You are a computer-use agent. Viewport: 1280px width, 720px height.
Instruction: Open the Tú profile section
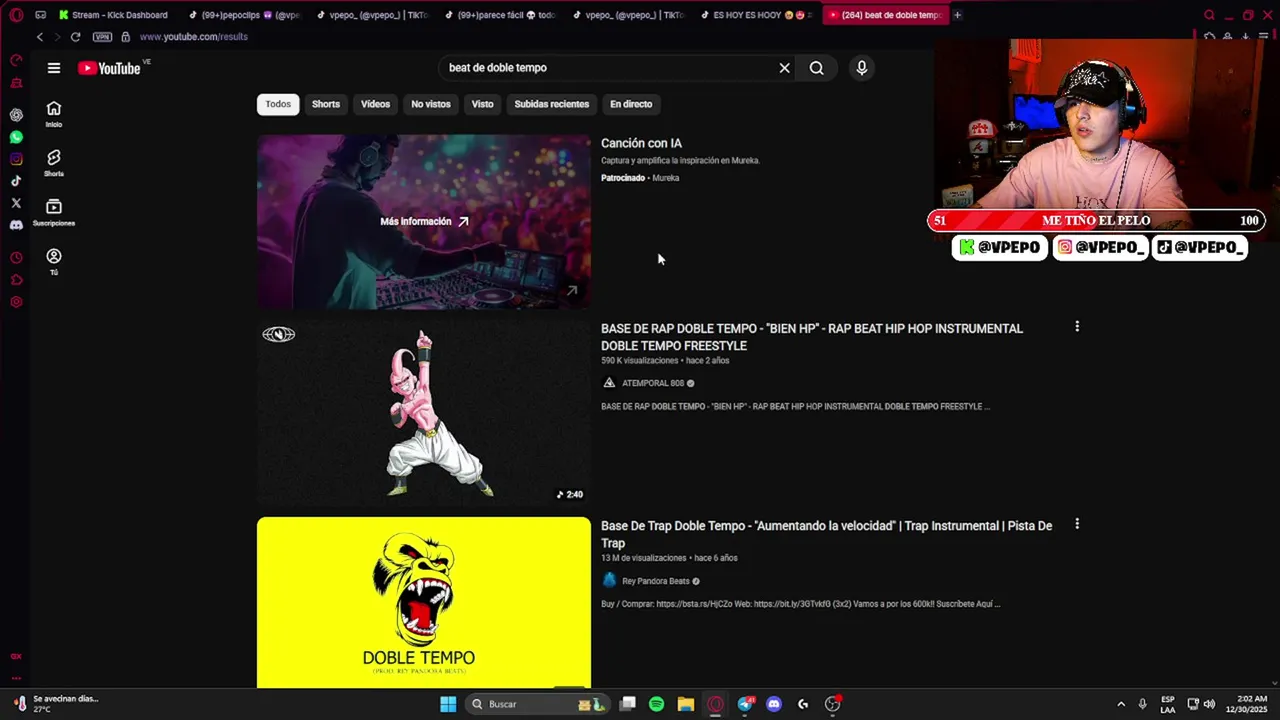click(54, 261)
